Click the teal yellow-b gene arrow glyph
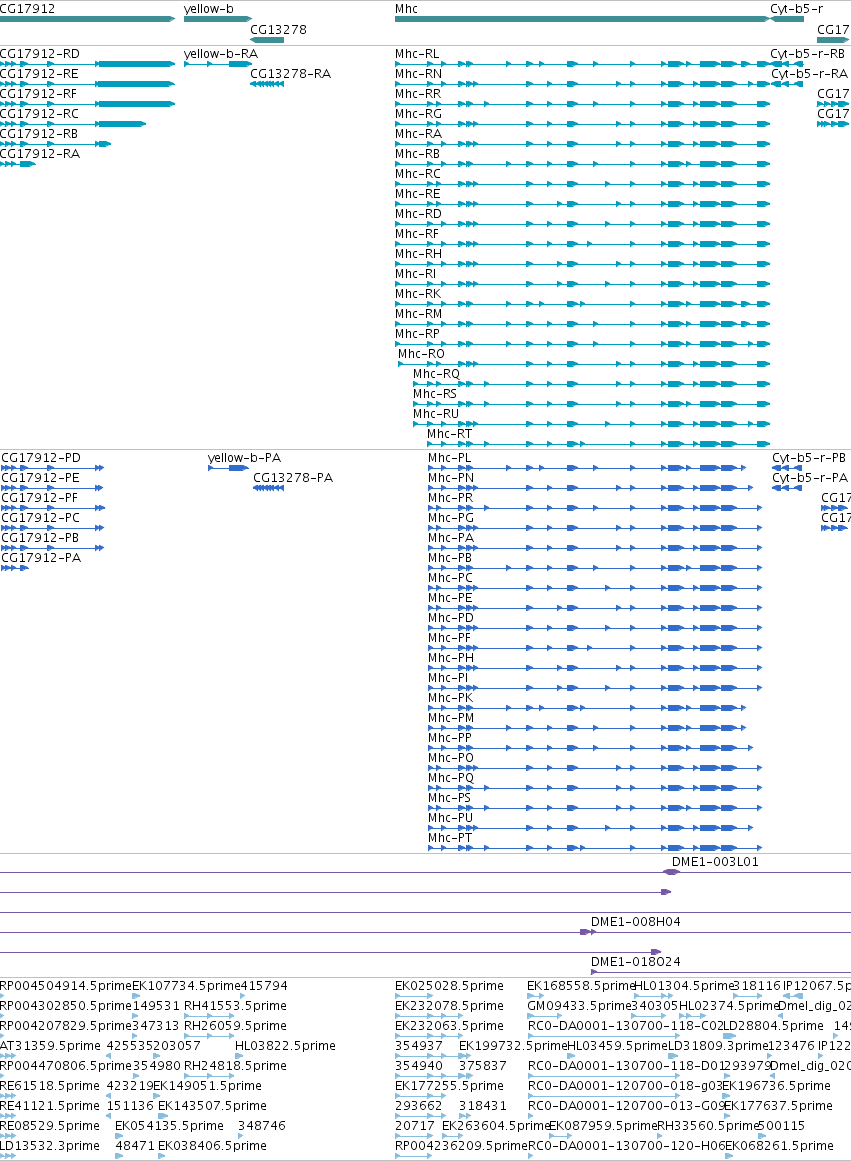 click(x=218, y=19)
